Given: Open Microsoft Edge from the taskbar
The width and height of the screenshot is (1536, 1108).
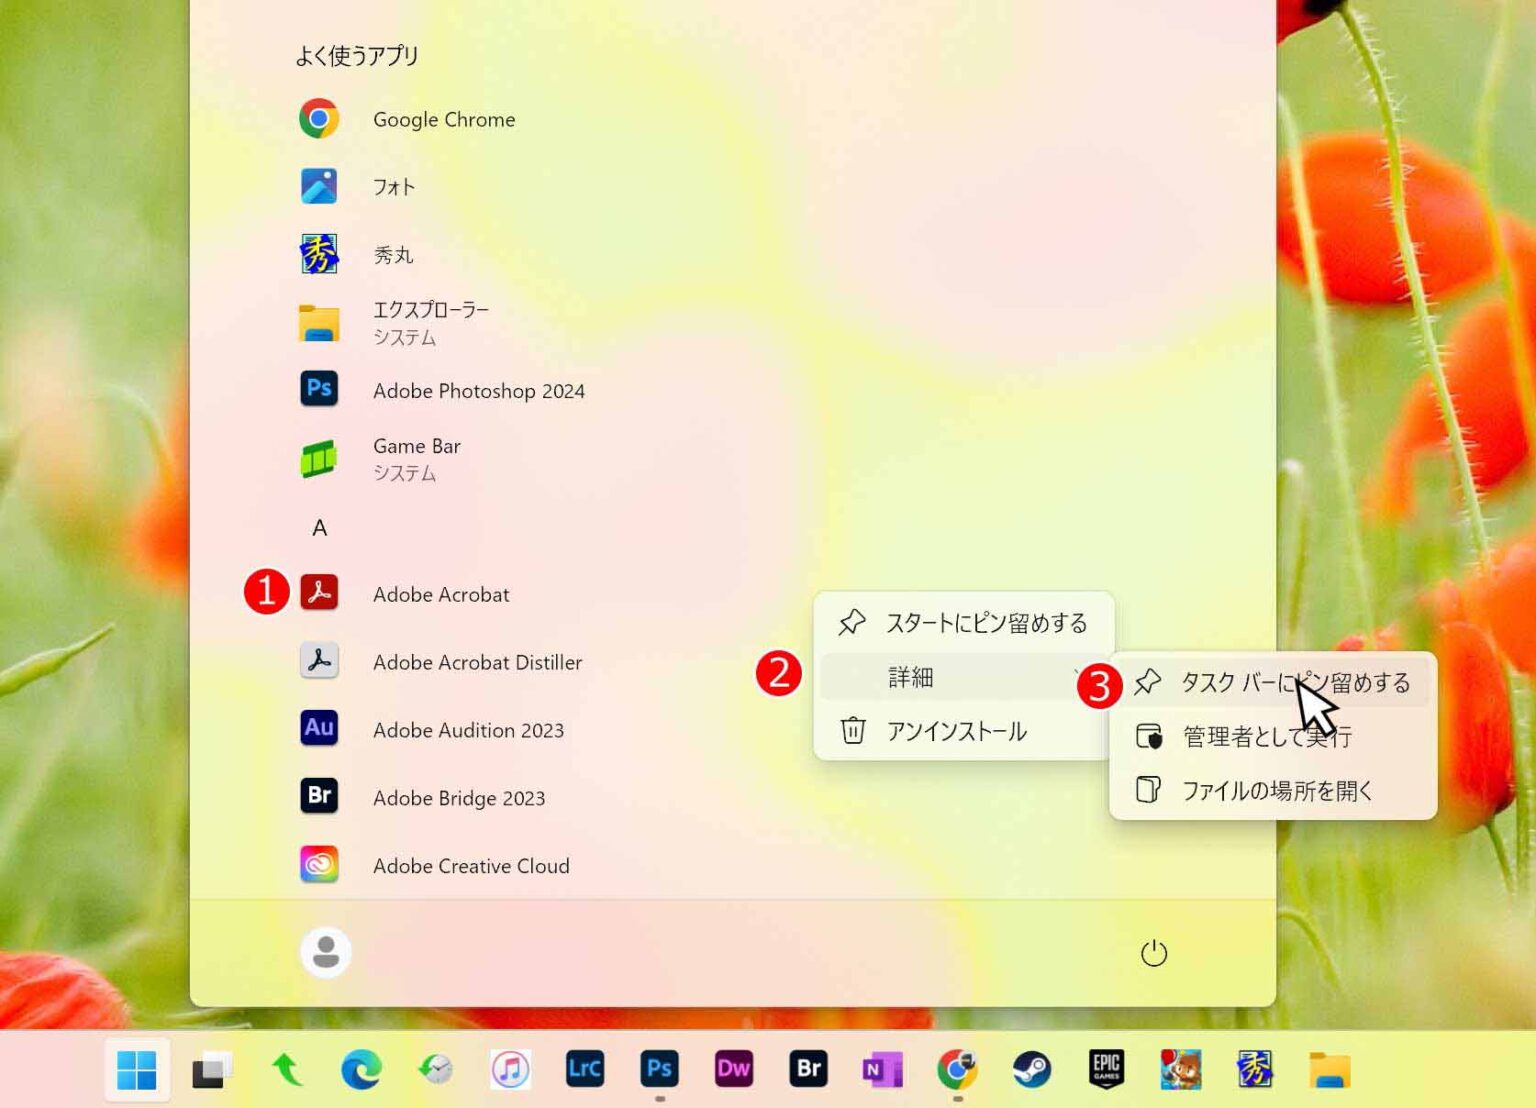Looking at the screenshot, I should click(361, 1070).
